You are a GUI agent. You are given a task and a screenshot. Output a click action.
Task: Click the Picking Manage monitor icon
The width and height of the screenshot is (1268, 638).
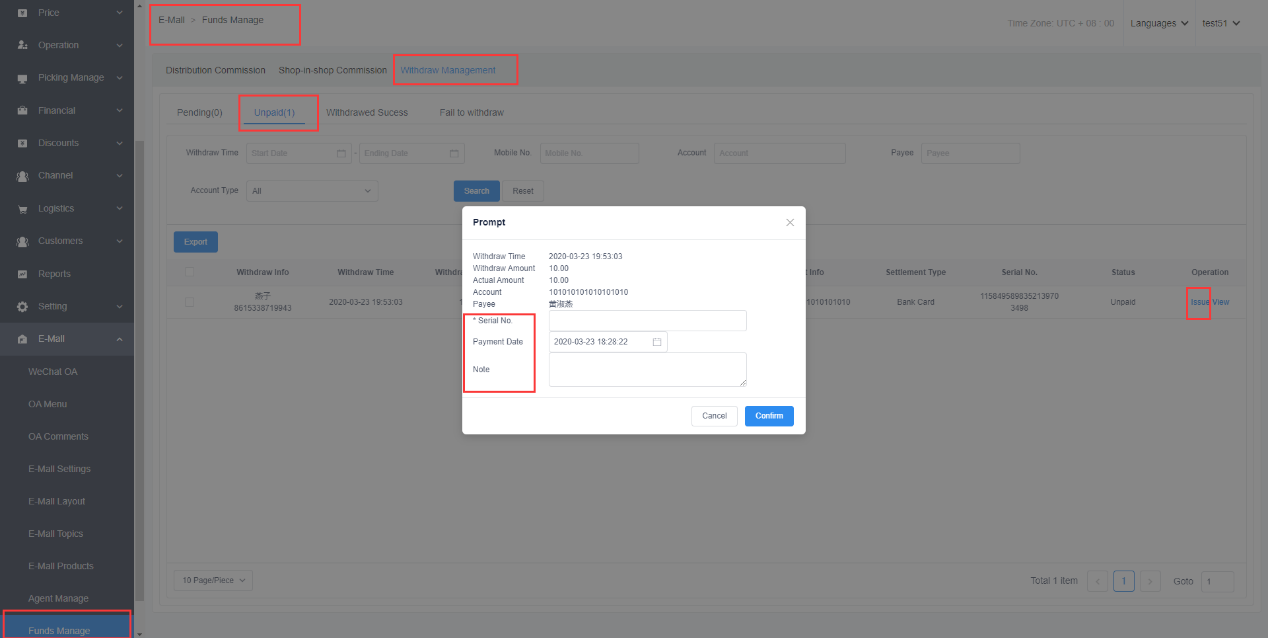click(x=22, y=78)
